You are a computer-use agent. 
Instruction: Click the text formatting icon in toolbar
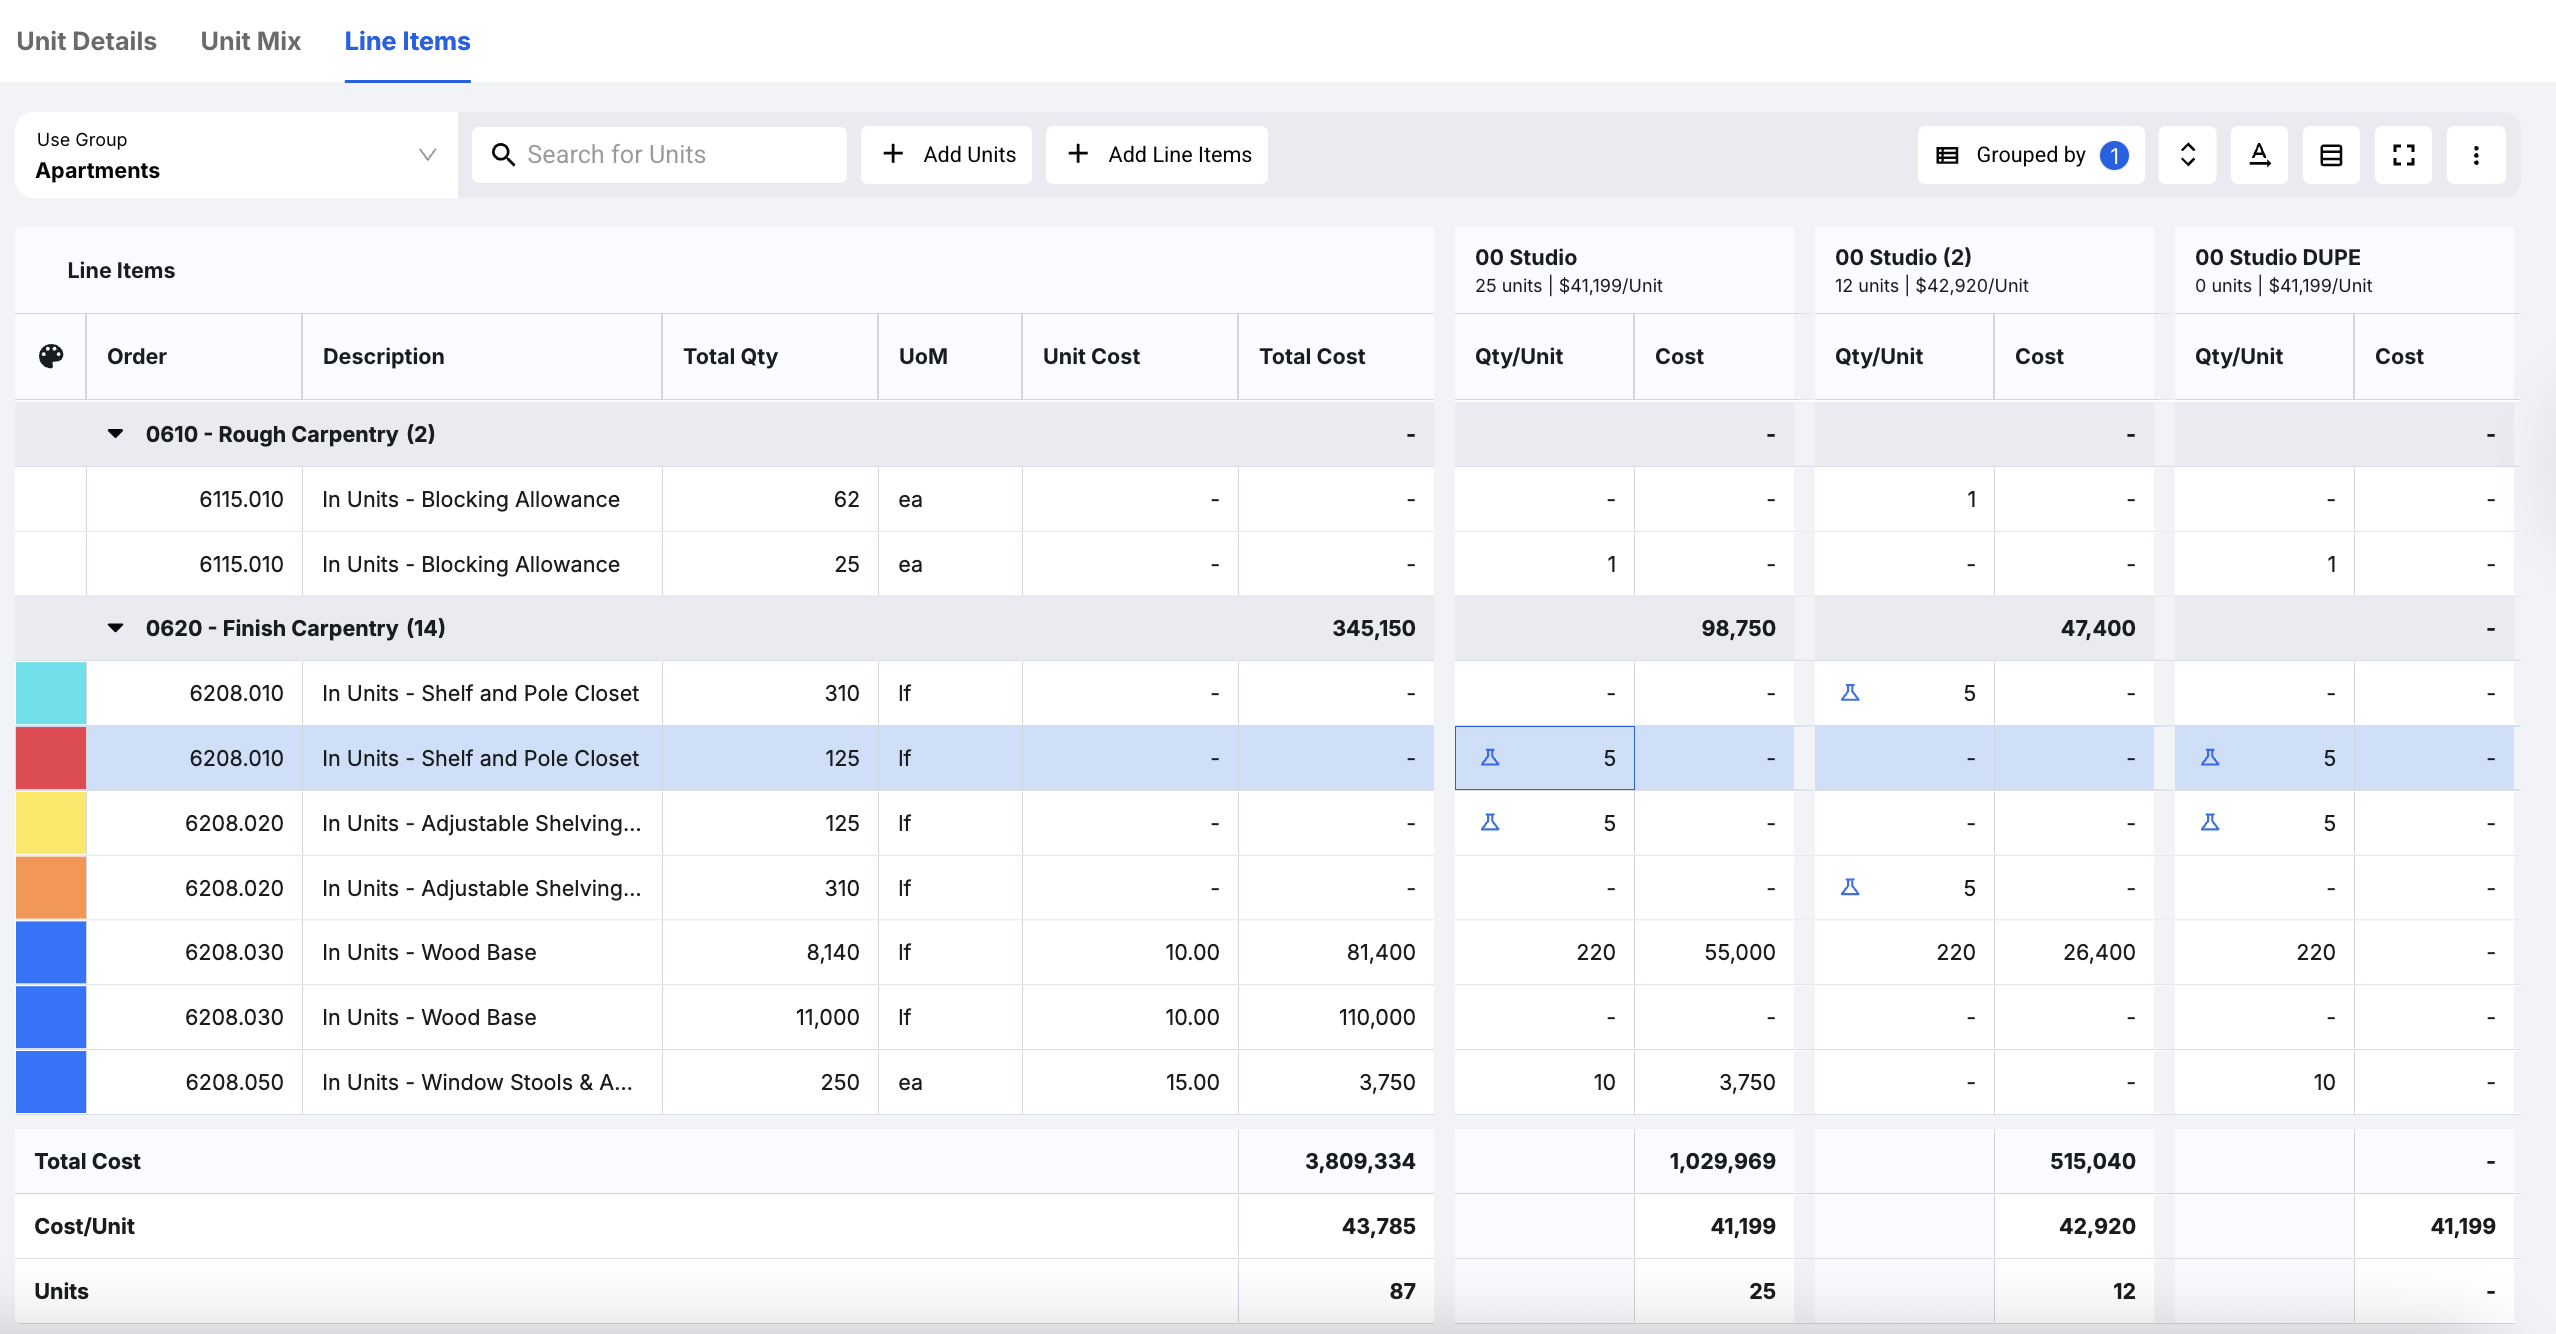pyautogui.click(x=2259, y=155)
